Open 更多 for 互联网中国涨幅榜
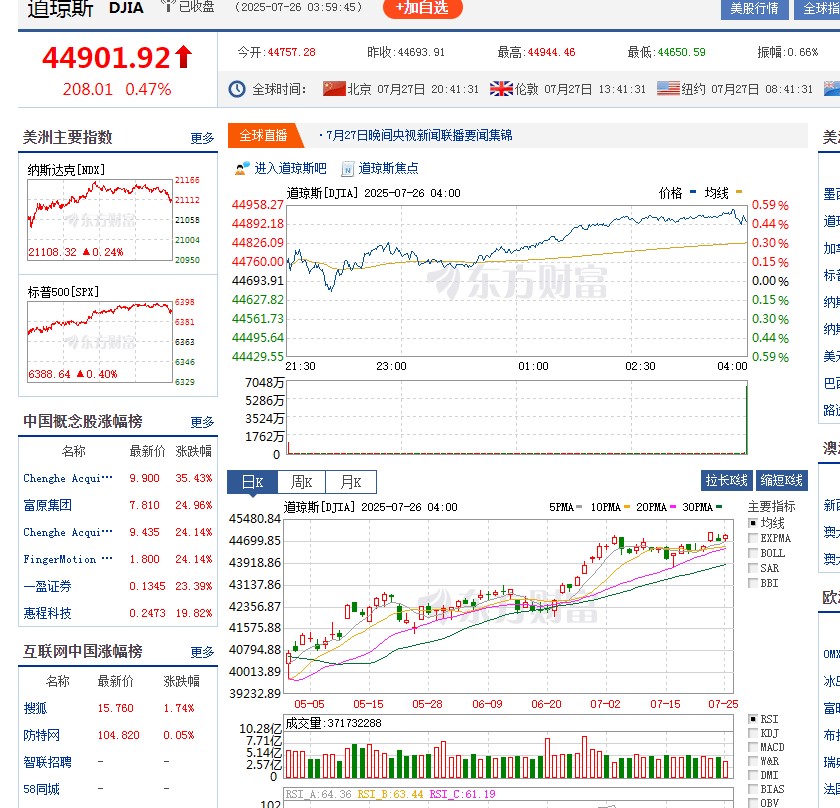The image size is (840, 808). pyautogui.click(x=202, y=652)
